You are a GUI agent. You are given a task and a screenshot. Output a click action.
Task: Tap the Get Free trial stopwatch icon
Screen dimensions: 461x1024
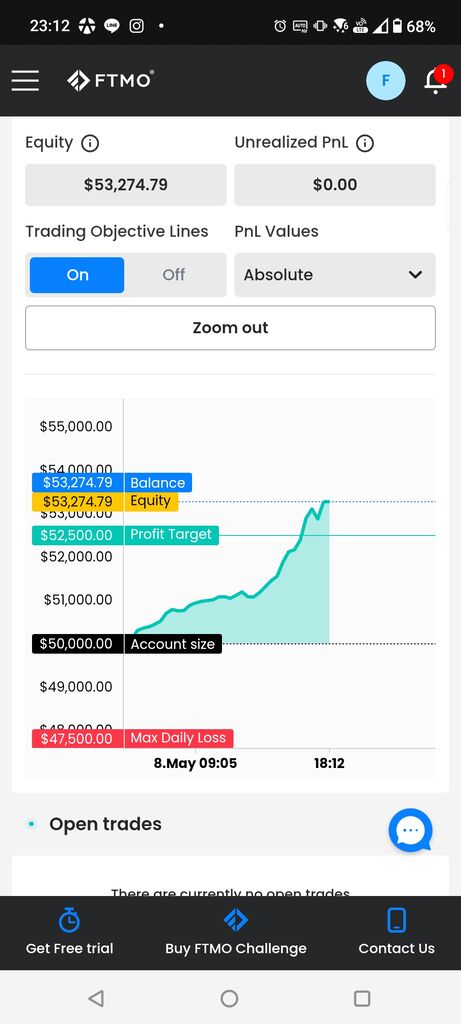tap(69, 920)
